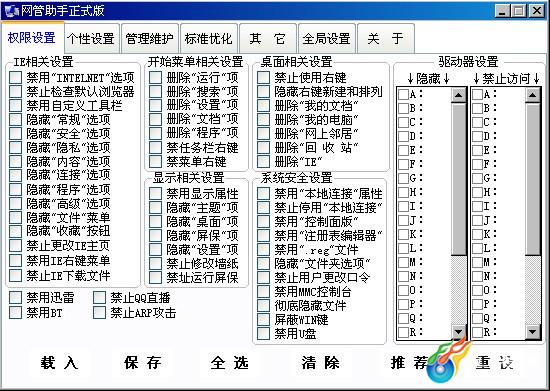Screen dimensions: 550x391
Task: Click the 清除 button
Action: (x=320, y=363)
